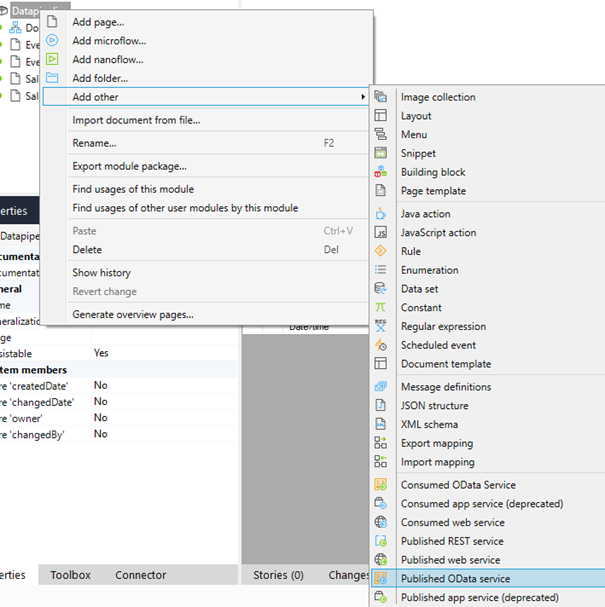The image size is (605, 607).
Task: Click the 'owner' No value
Action: 101,418
